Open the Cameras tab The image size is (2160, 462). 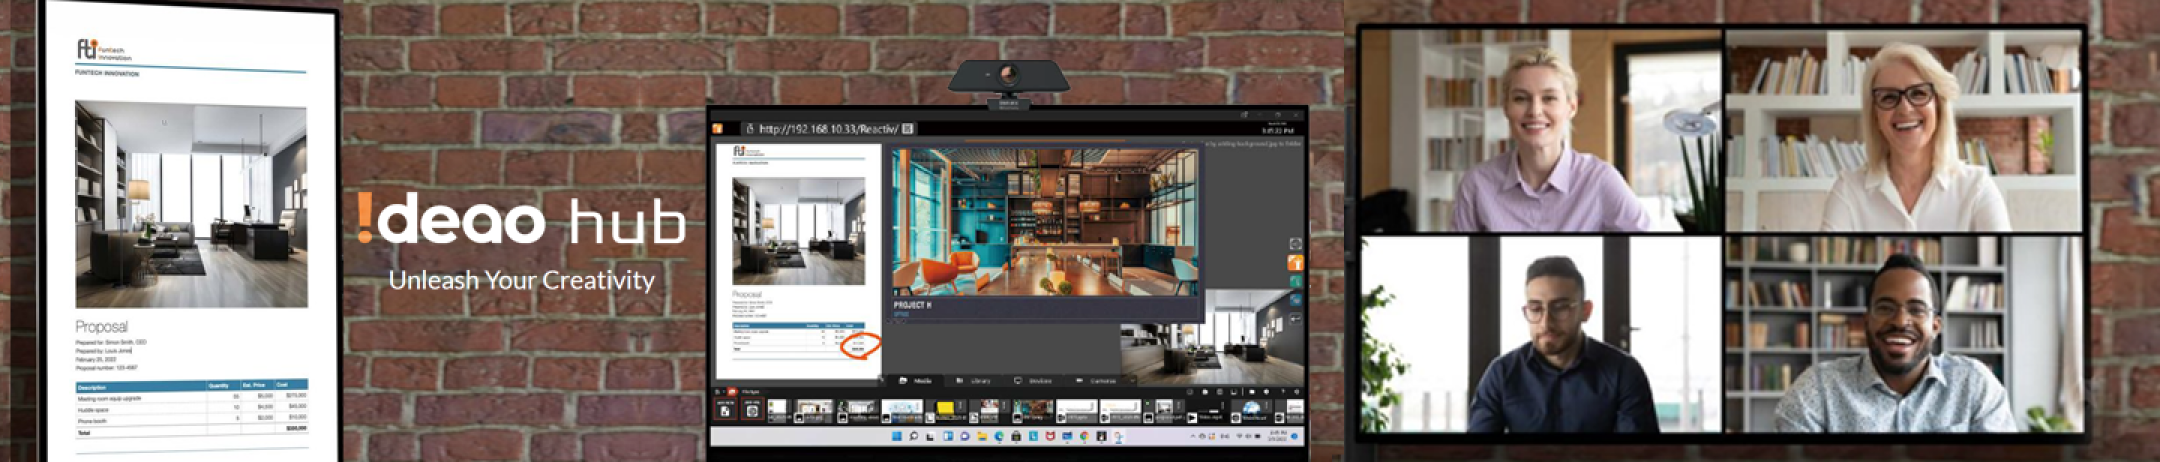tap(1096, 381)
